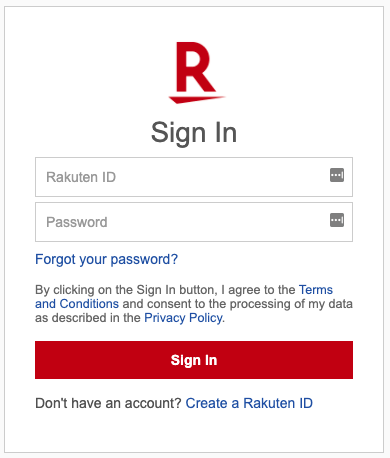Click "consent to the processing of my data" text
This screenshot has width=390, height=458.
point(250,304)
